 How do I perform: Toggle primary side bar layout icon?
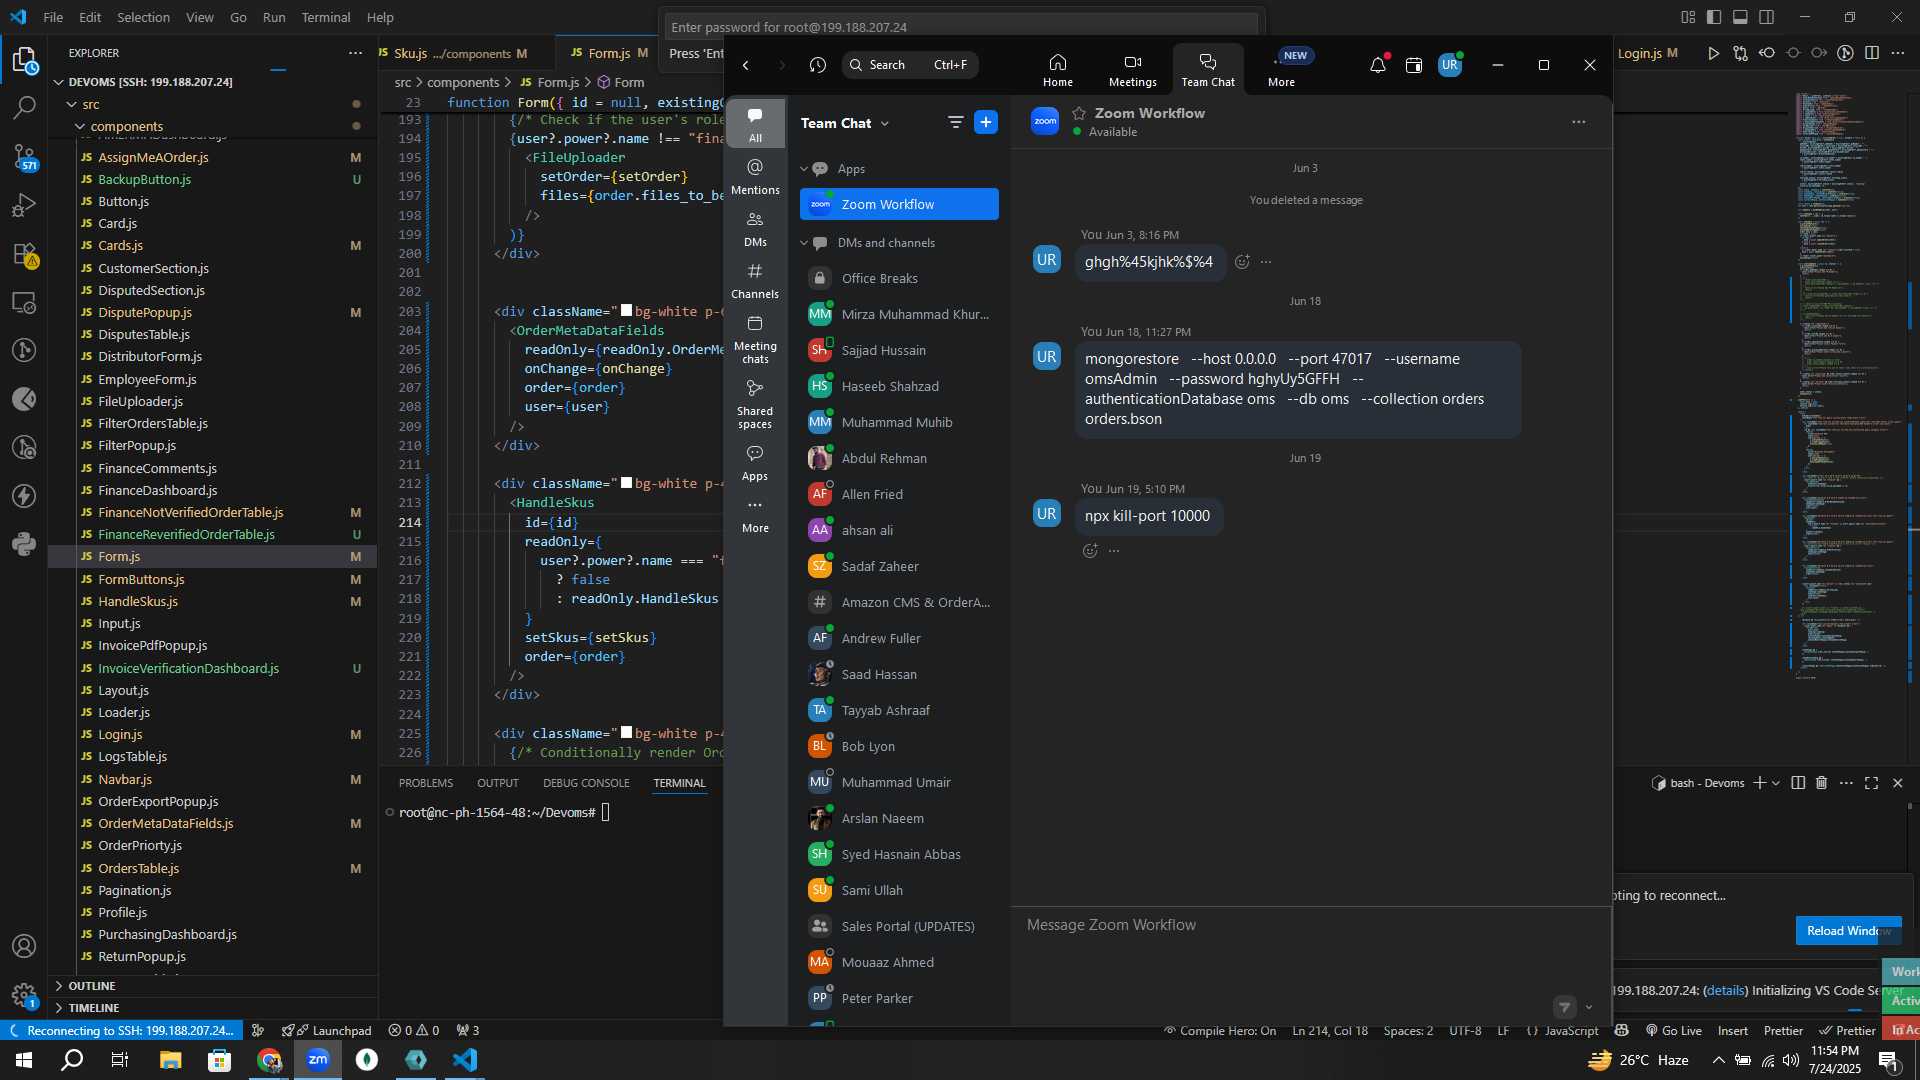point(1714,17)
